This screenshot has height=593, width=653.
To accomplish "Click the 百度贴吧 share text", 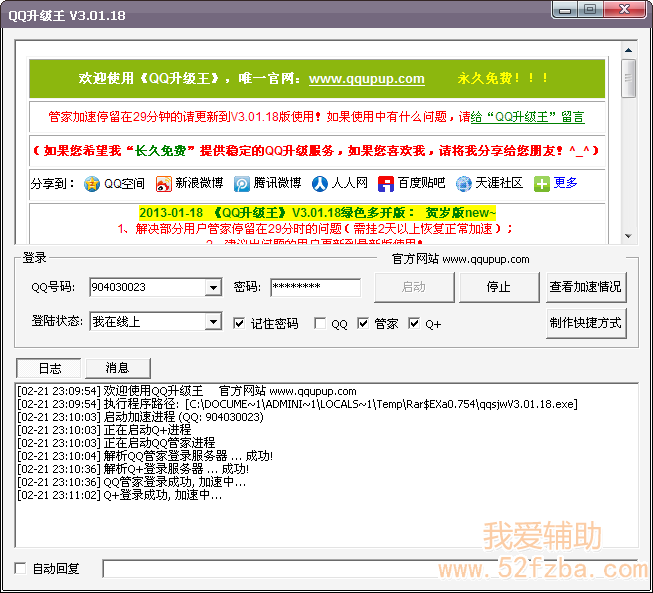I will coord(421,183).
